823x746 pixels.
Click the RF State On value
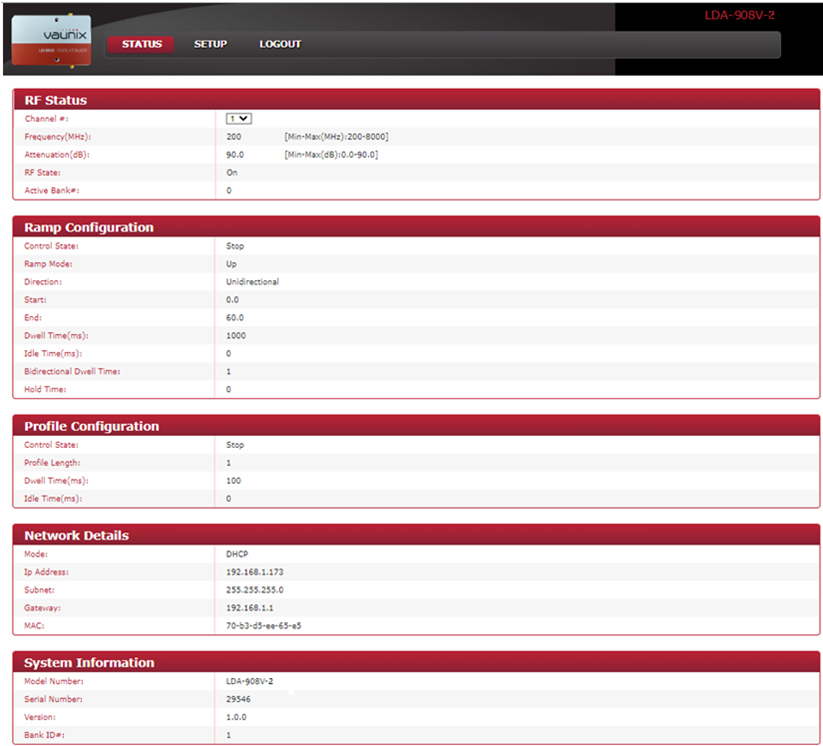pos(232,172)
